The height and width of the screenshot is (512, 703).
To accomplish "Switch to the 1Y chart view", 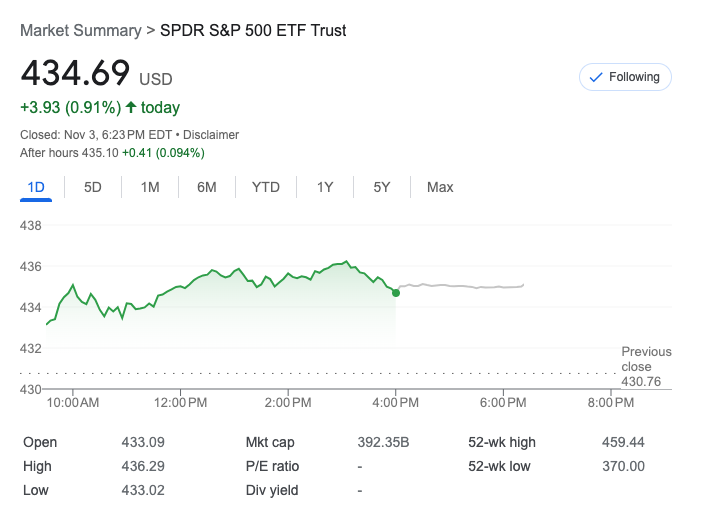I will [325, 187].
